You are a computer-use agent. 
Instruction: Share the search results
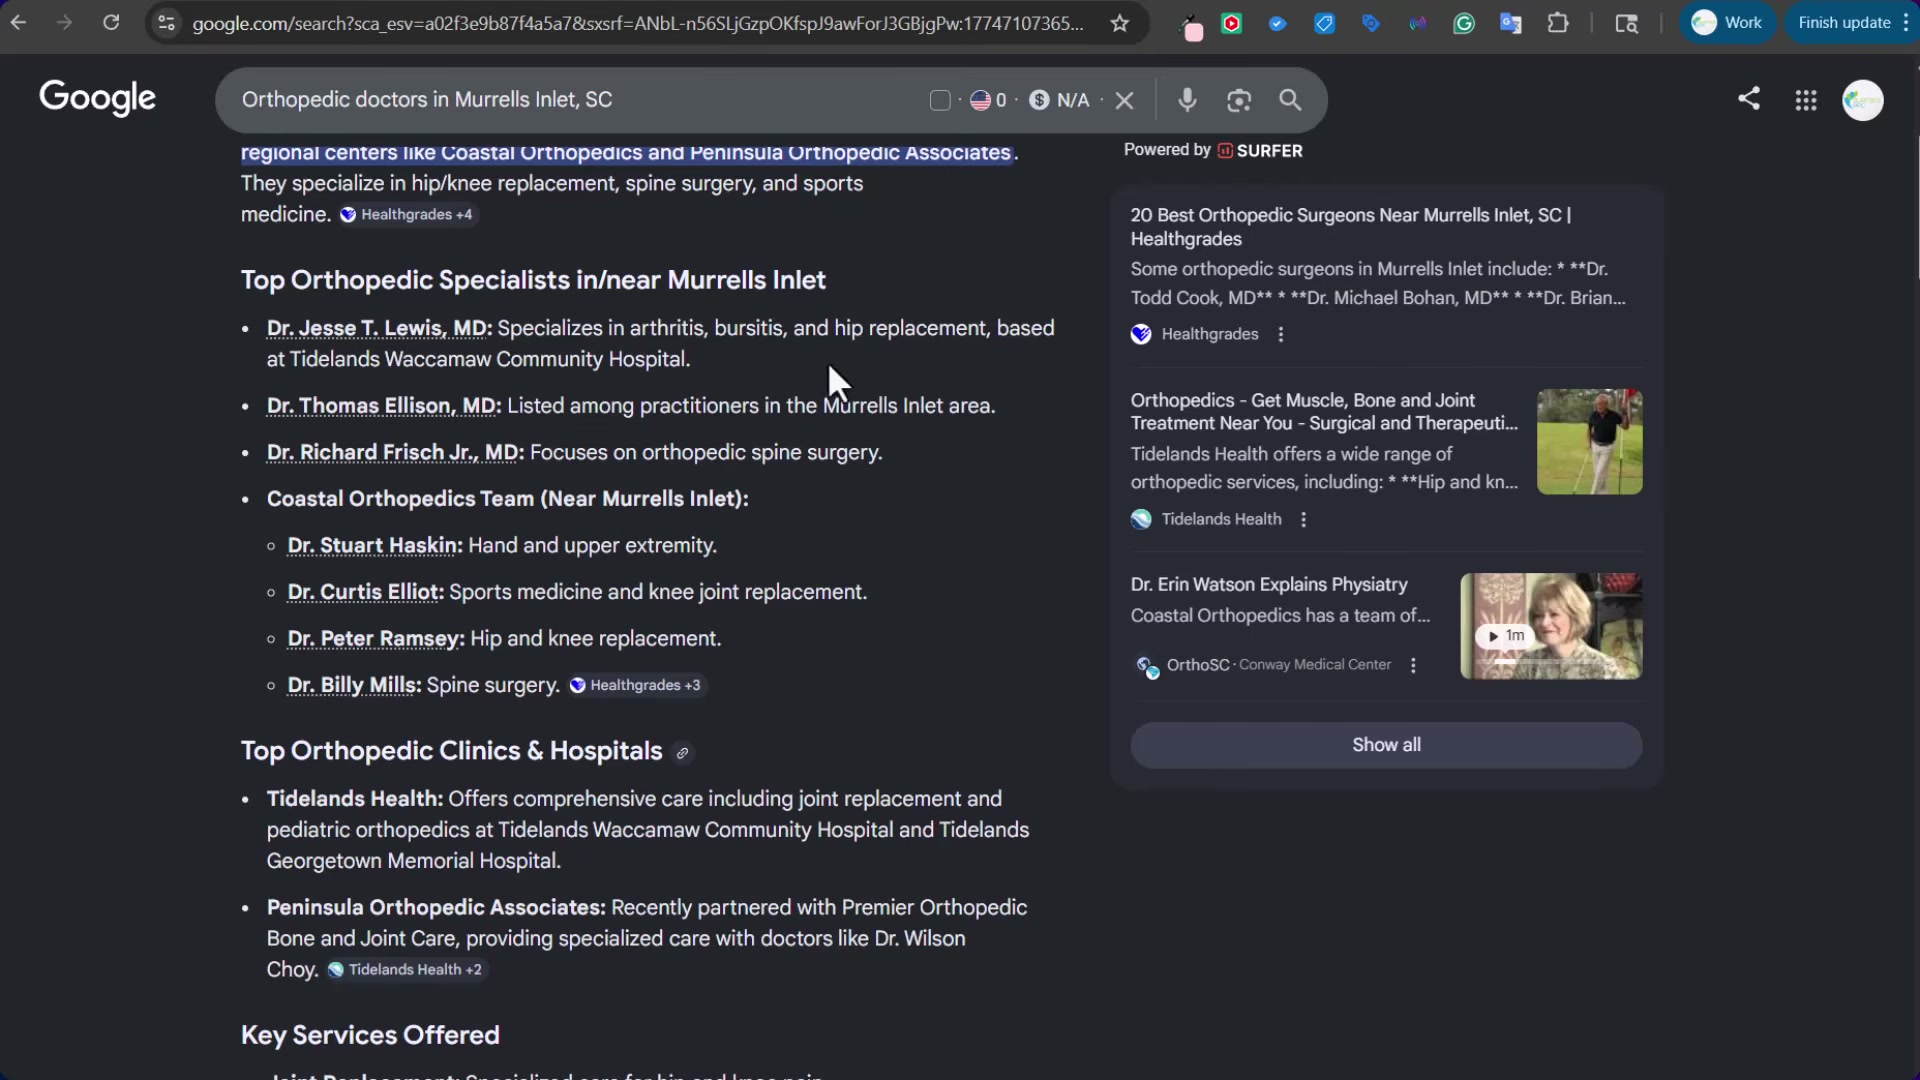pyautogui.click(x=1749, y=98)
